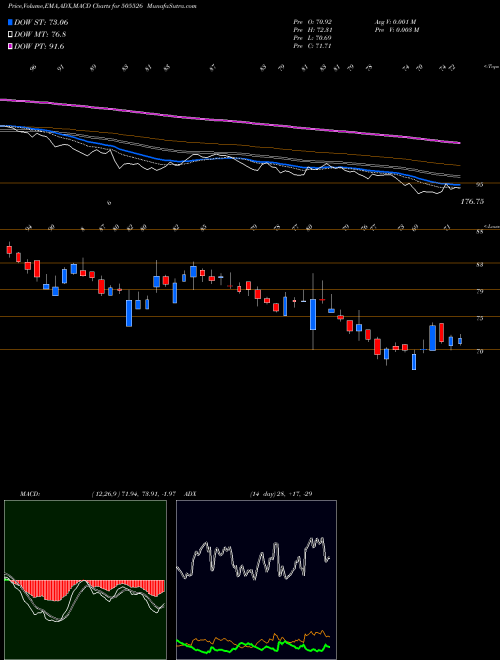The height and width of the screenshot is (660, 500).
Task: Click the 79 price axis label
Action: pyautogui.click(x=480, y=291)
